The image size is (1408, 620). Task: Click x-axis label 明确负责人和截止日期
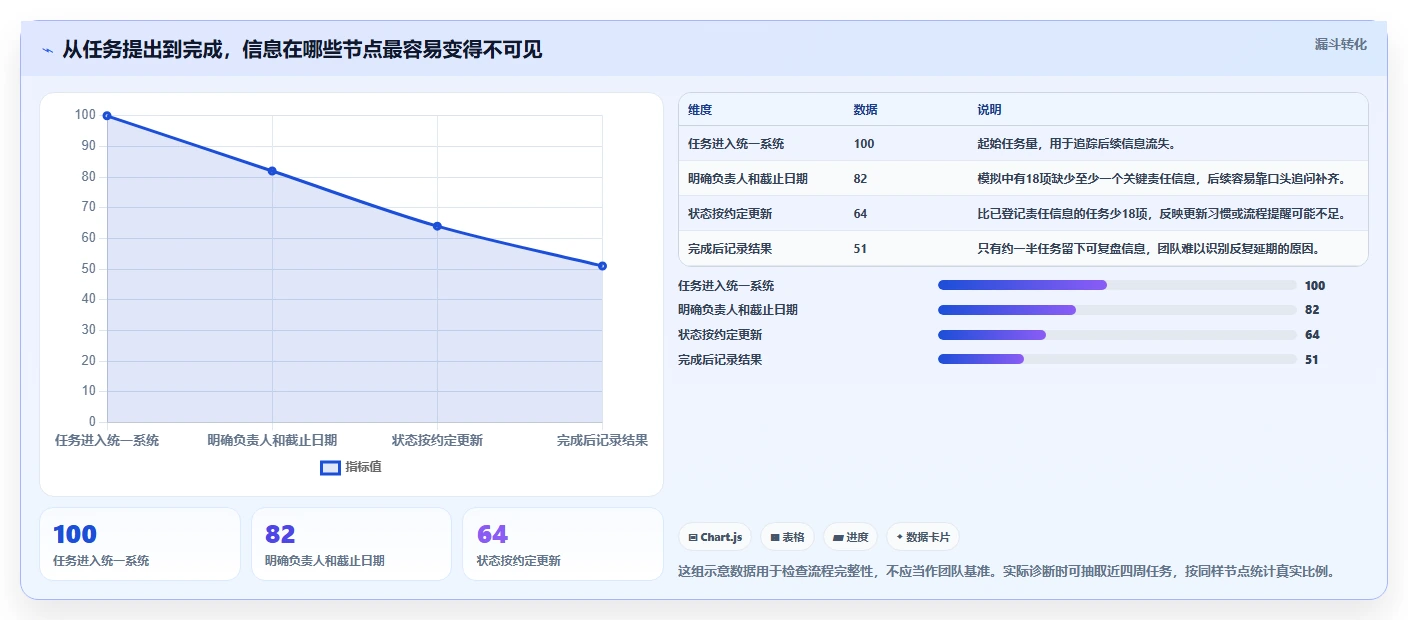[x=272, y=440]
